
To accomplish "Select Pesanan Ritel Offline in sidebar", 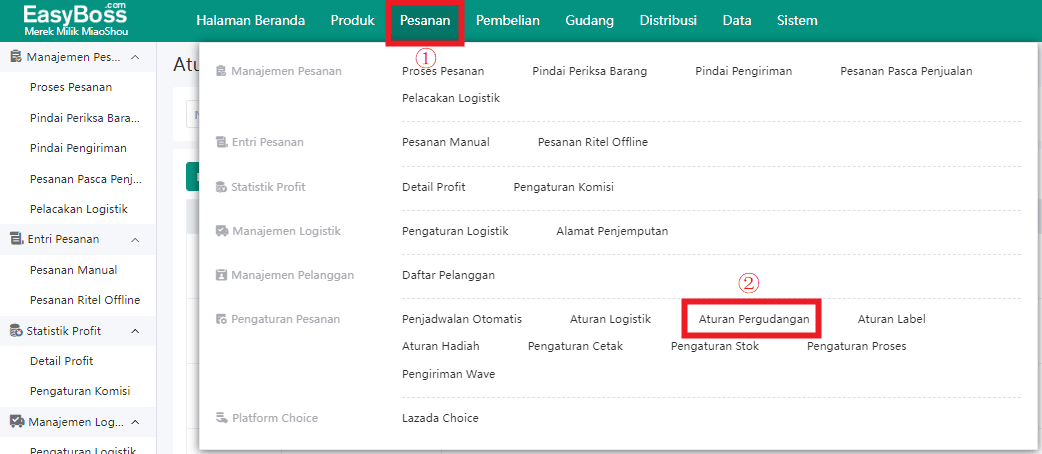I will (84, 300).
